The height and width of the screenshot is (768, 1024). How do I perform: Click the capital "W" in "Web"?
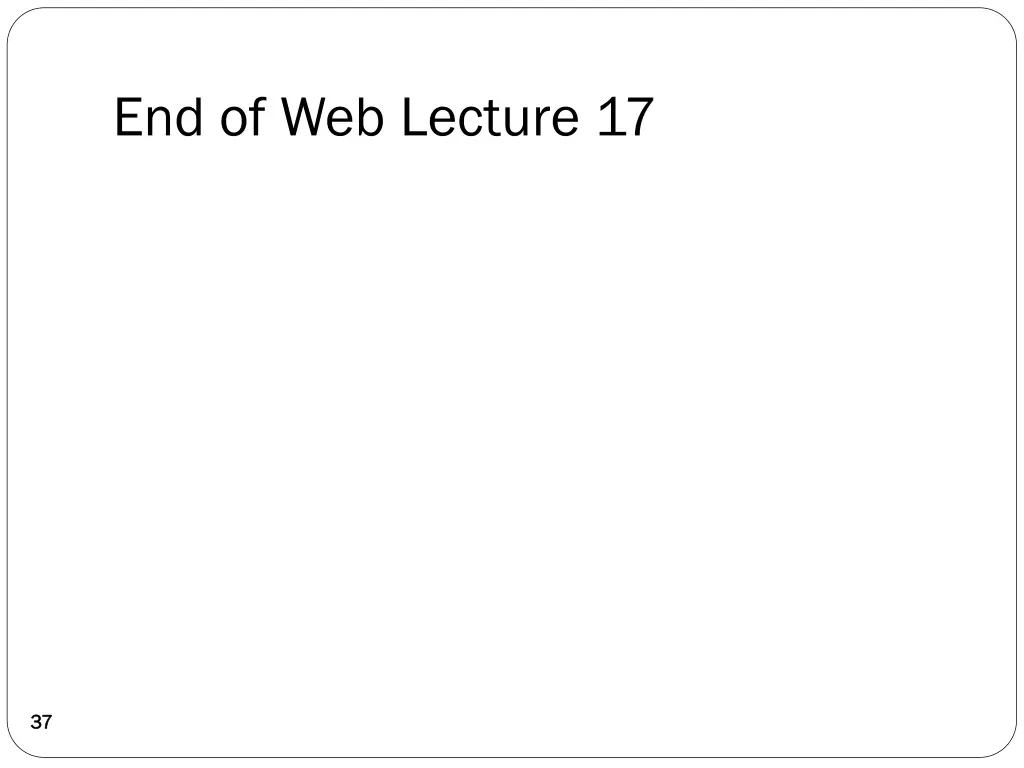tap(304, 118)
